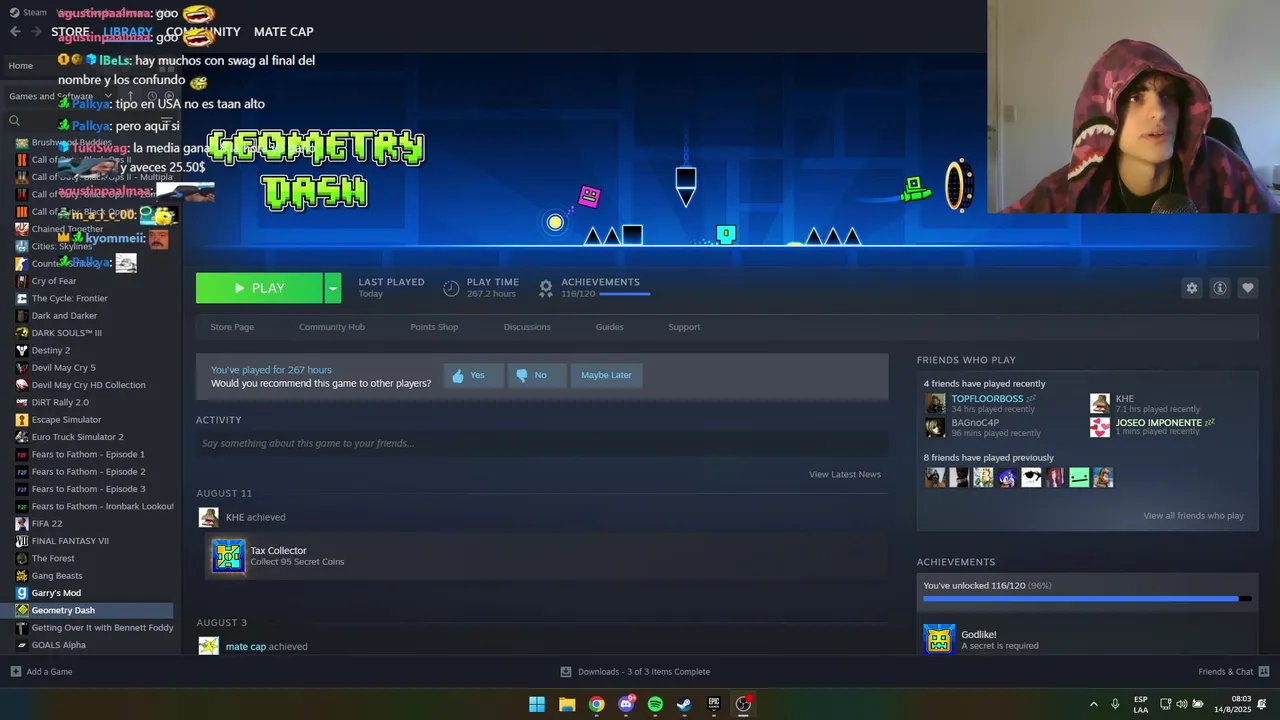Expand the Play button dropdown arrow
Screen dimensions: 1280x720
point(332,288)
